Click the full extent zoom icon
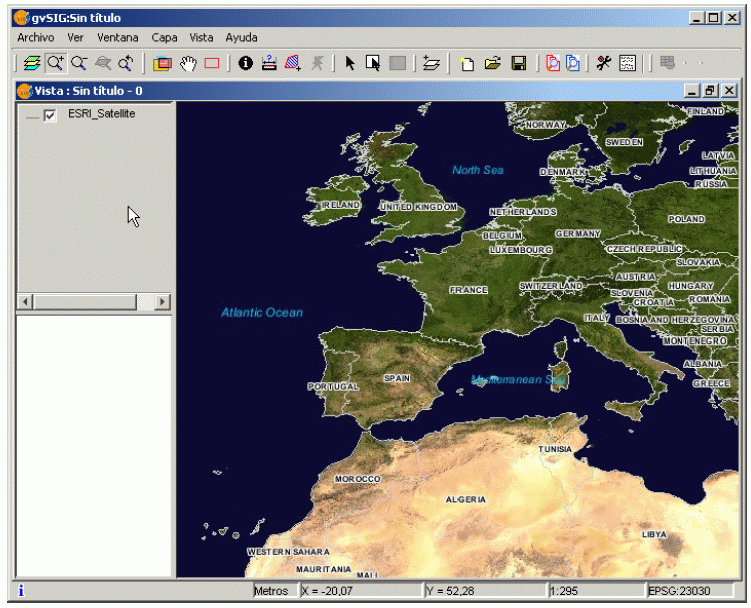This screenshot has width=751, height=608. (103, 63)
